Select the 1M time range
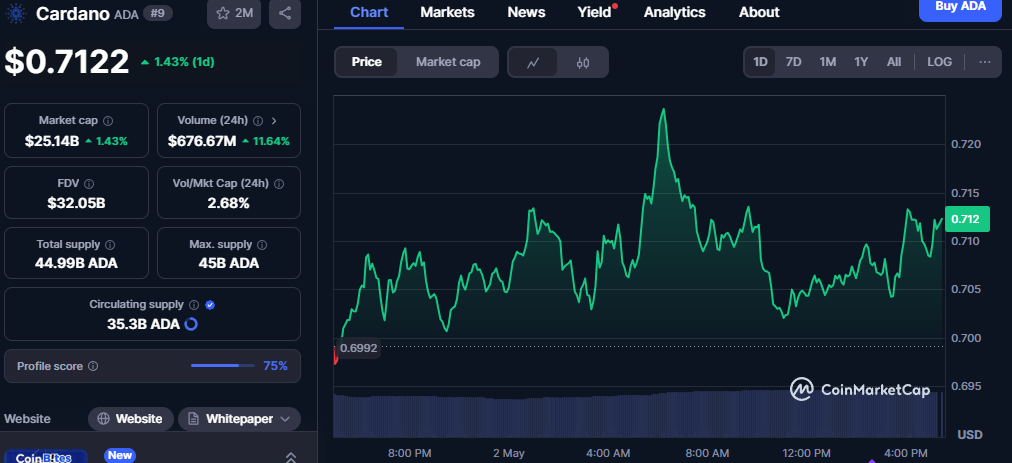This screenshot has width=1012, height=463. click(827, 62)
